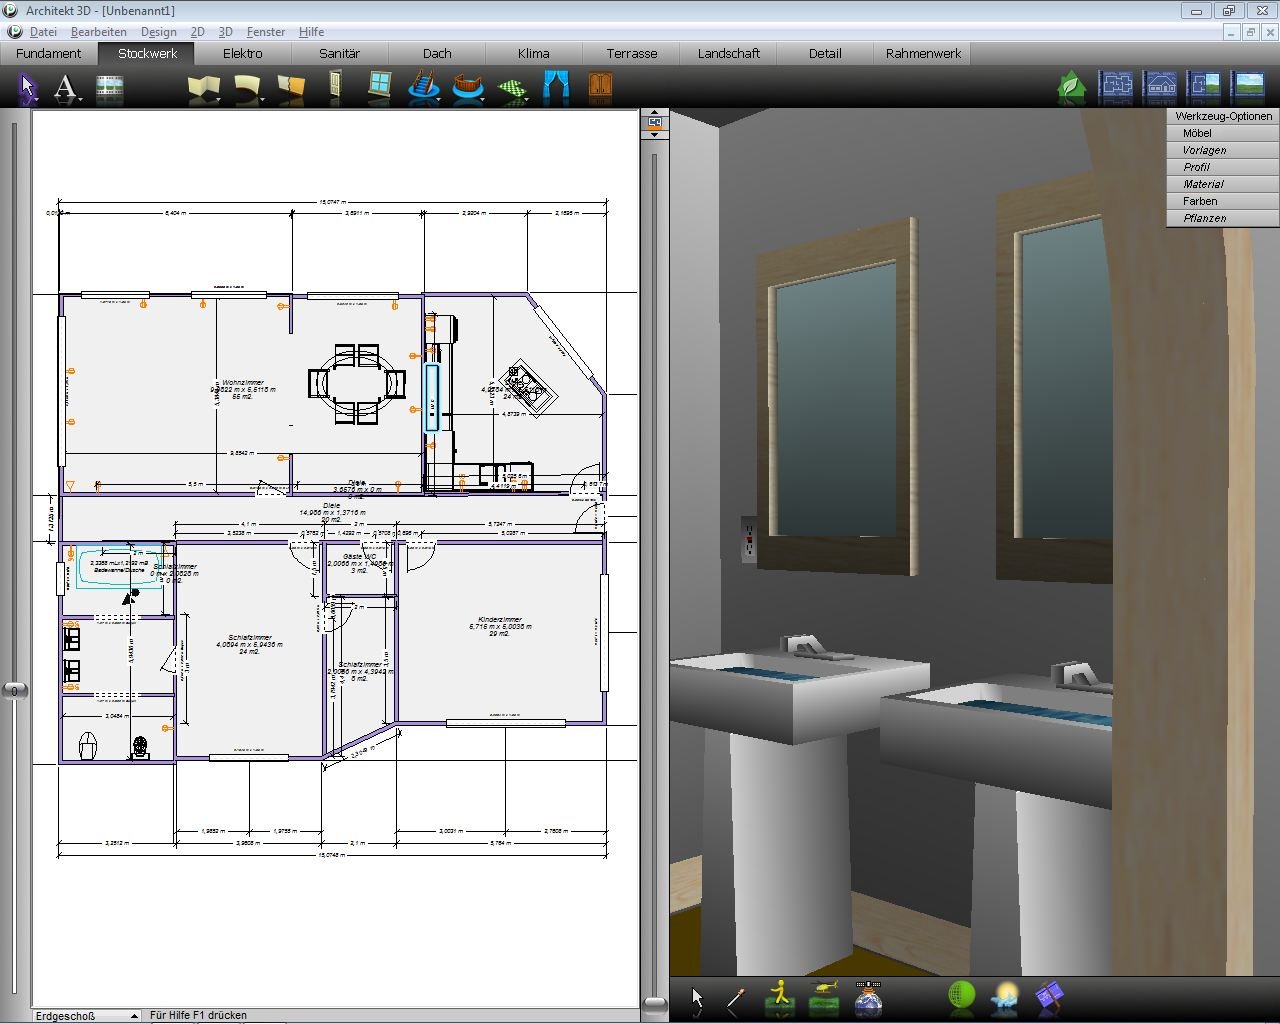Select the straight wall tool
Image resolution: width=1280 pixels, height=1024 pixels.
[x=203, y=88]
